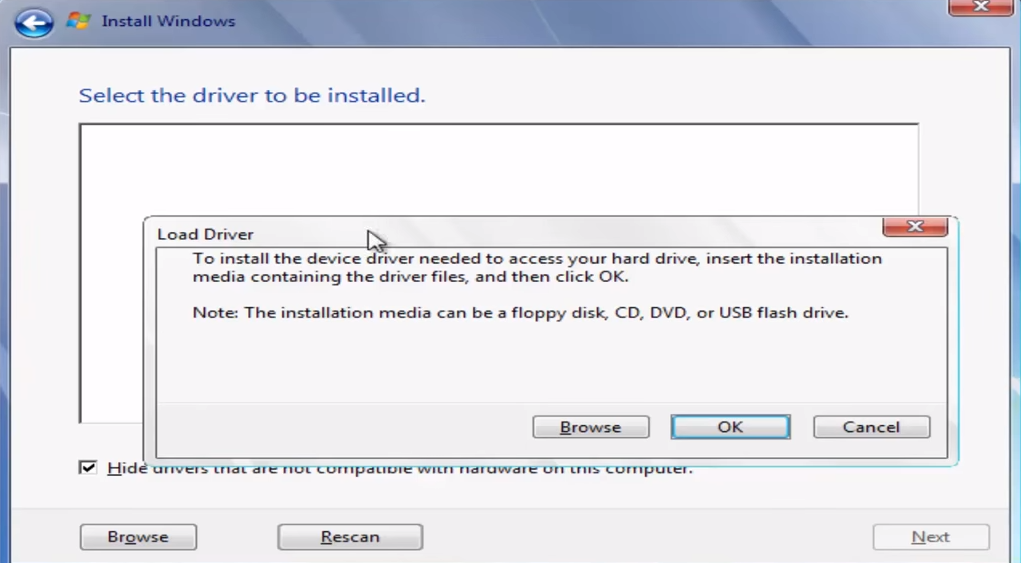This screenshot has height=564, width=1021.
Task: Cancel the Load Driver dialog
Action: click(871, 427)
